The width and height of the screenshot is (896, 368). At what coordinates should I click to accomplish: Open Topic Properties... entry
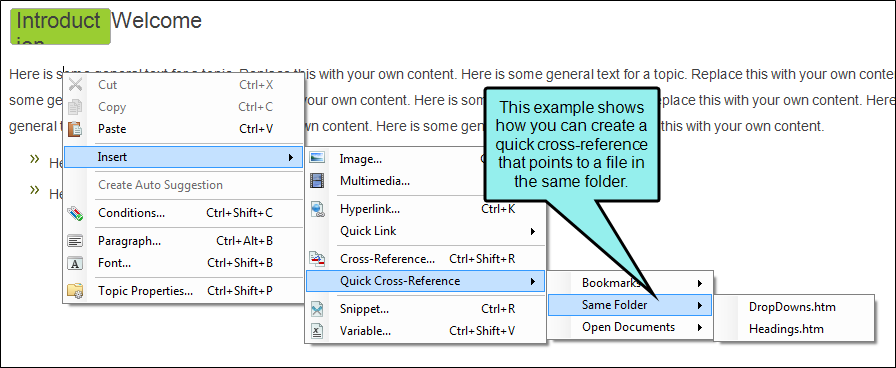183,291
